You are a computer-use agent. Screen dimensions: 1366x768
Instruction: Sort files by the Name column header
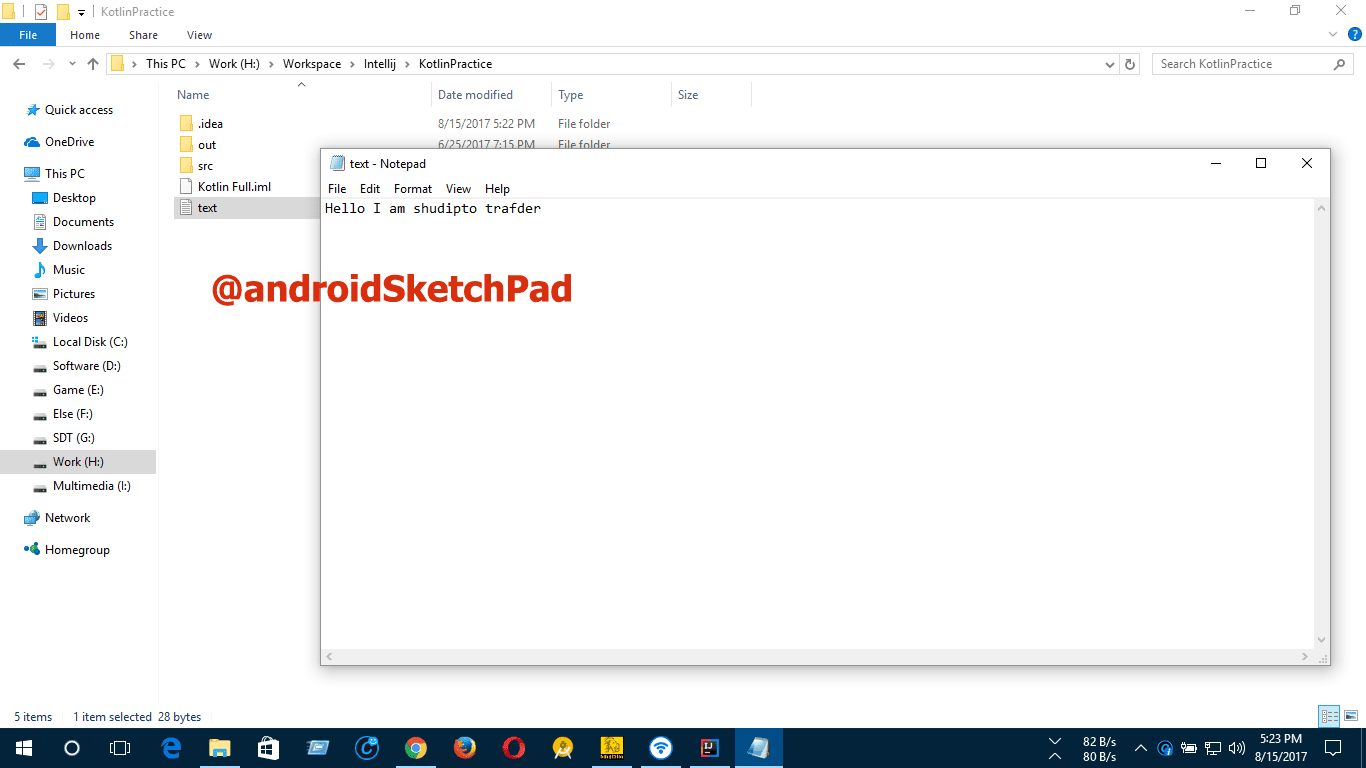pyautogui.click(x=192, y=94)
